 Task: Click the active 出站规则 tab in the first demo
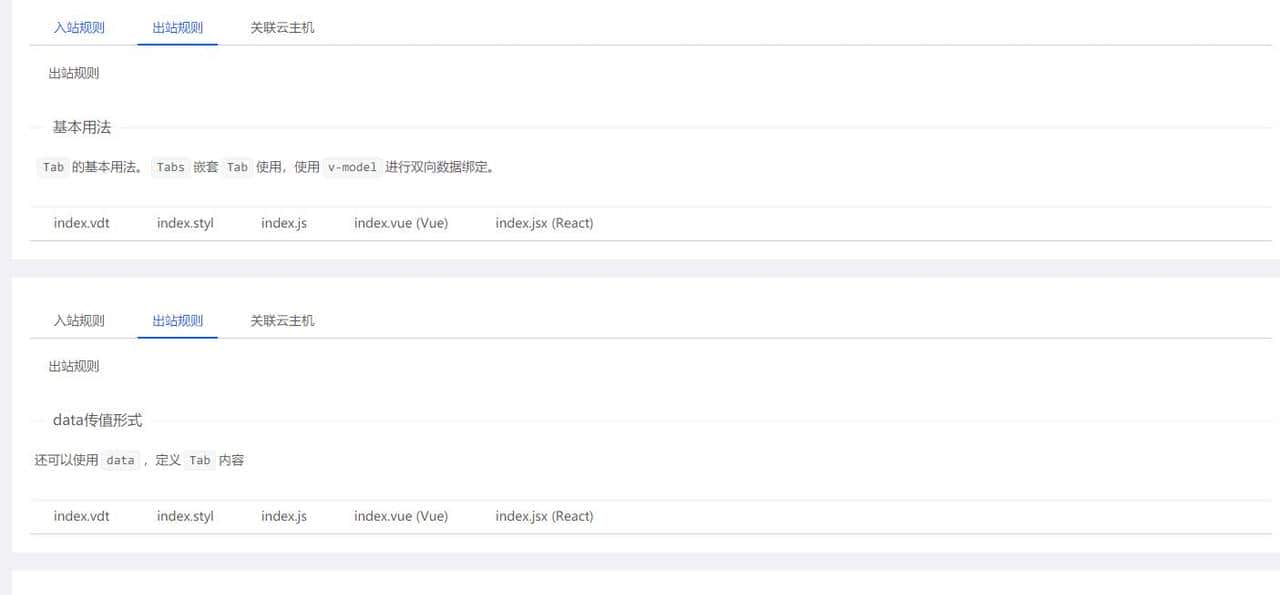(177, 27)
